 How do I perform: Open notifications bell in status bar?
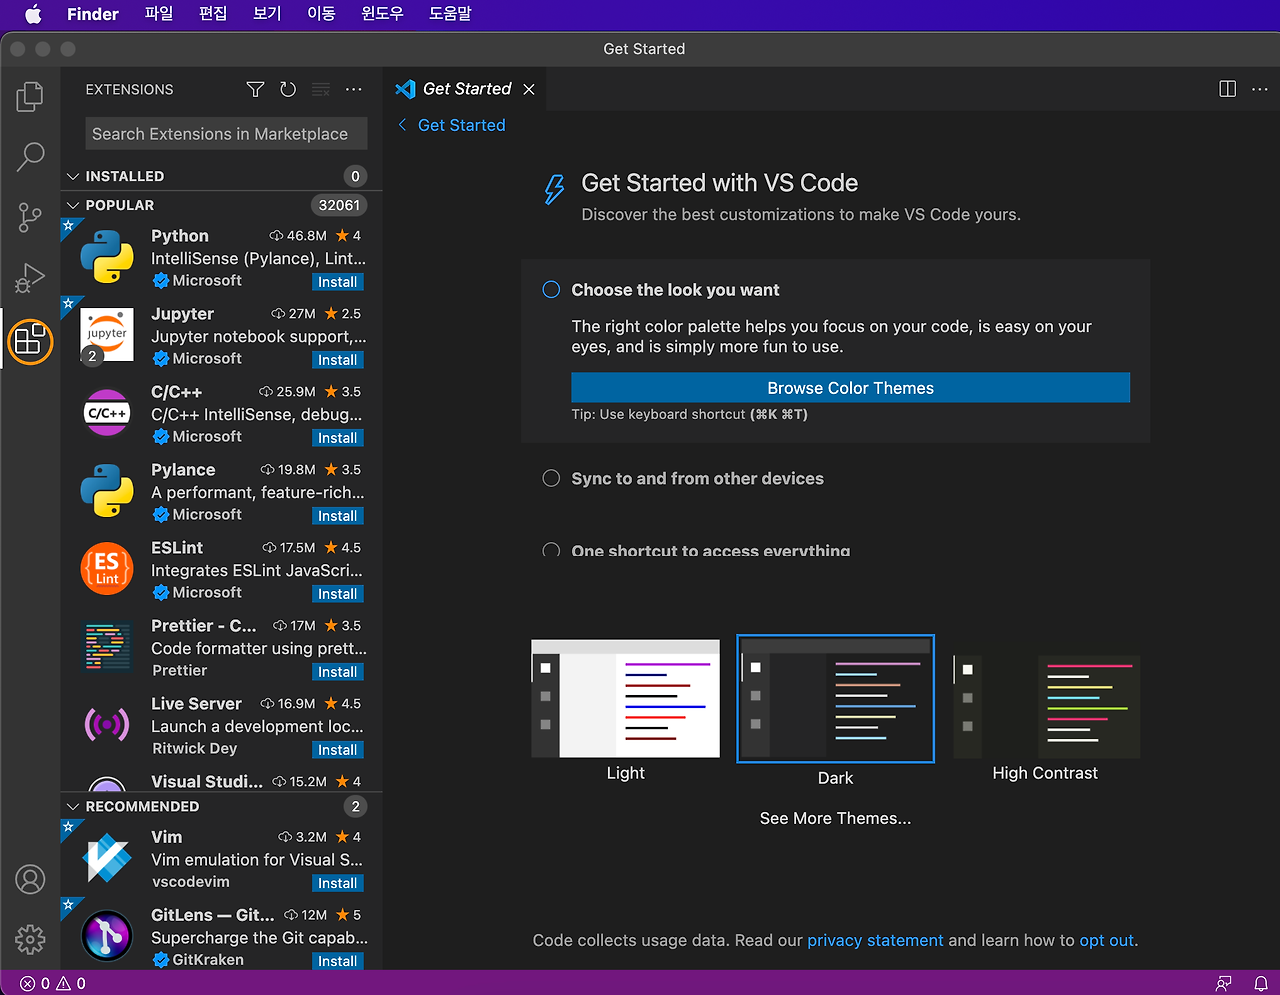pyautogui.click(x=1261, y=983)
